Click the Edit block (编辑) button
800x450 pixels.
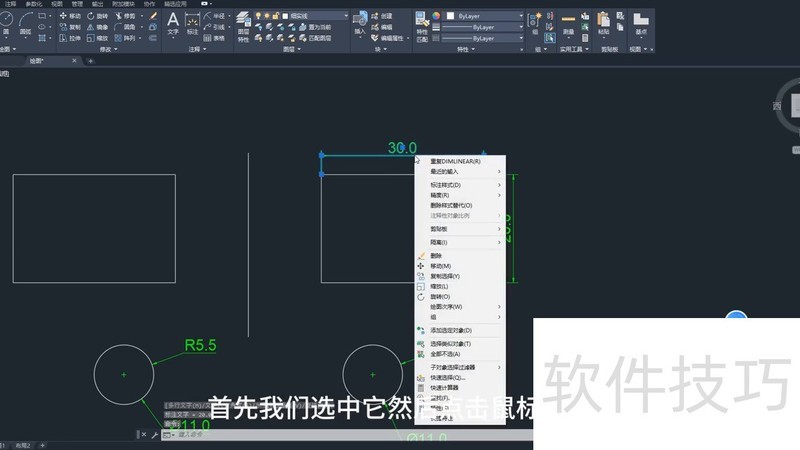(x=382, y=27)
